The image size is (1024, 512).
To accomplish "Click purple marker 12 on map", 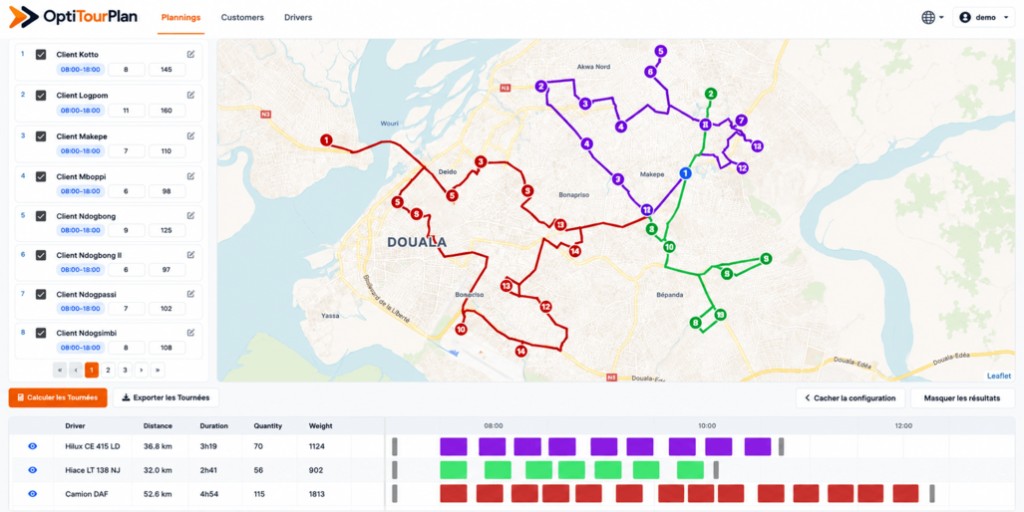I will point(742,168).
